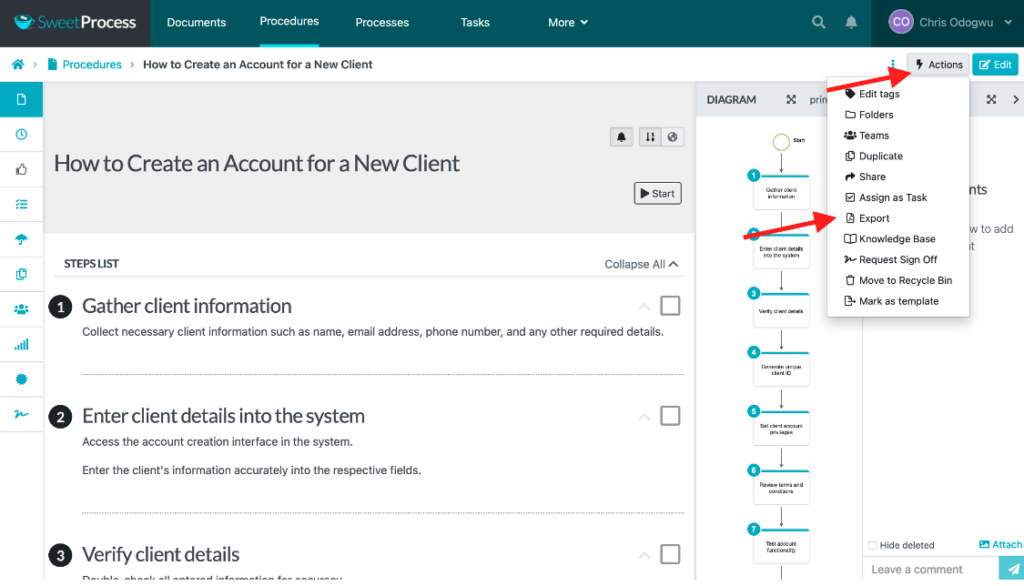Open Chris Odogwu account dropdown
Screen dimensions: 1024x586
click(950, 22)
